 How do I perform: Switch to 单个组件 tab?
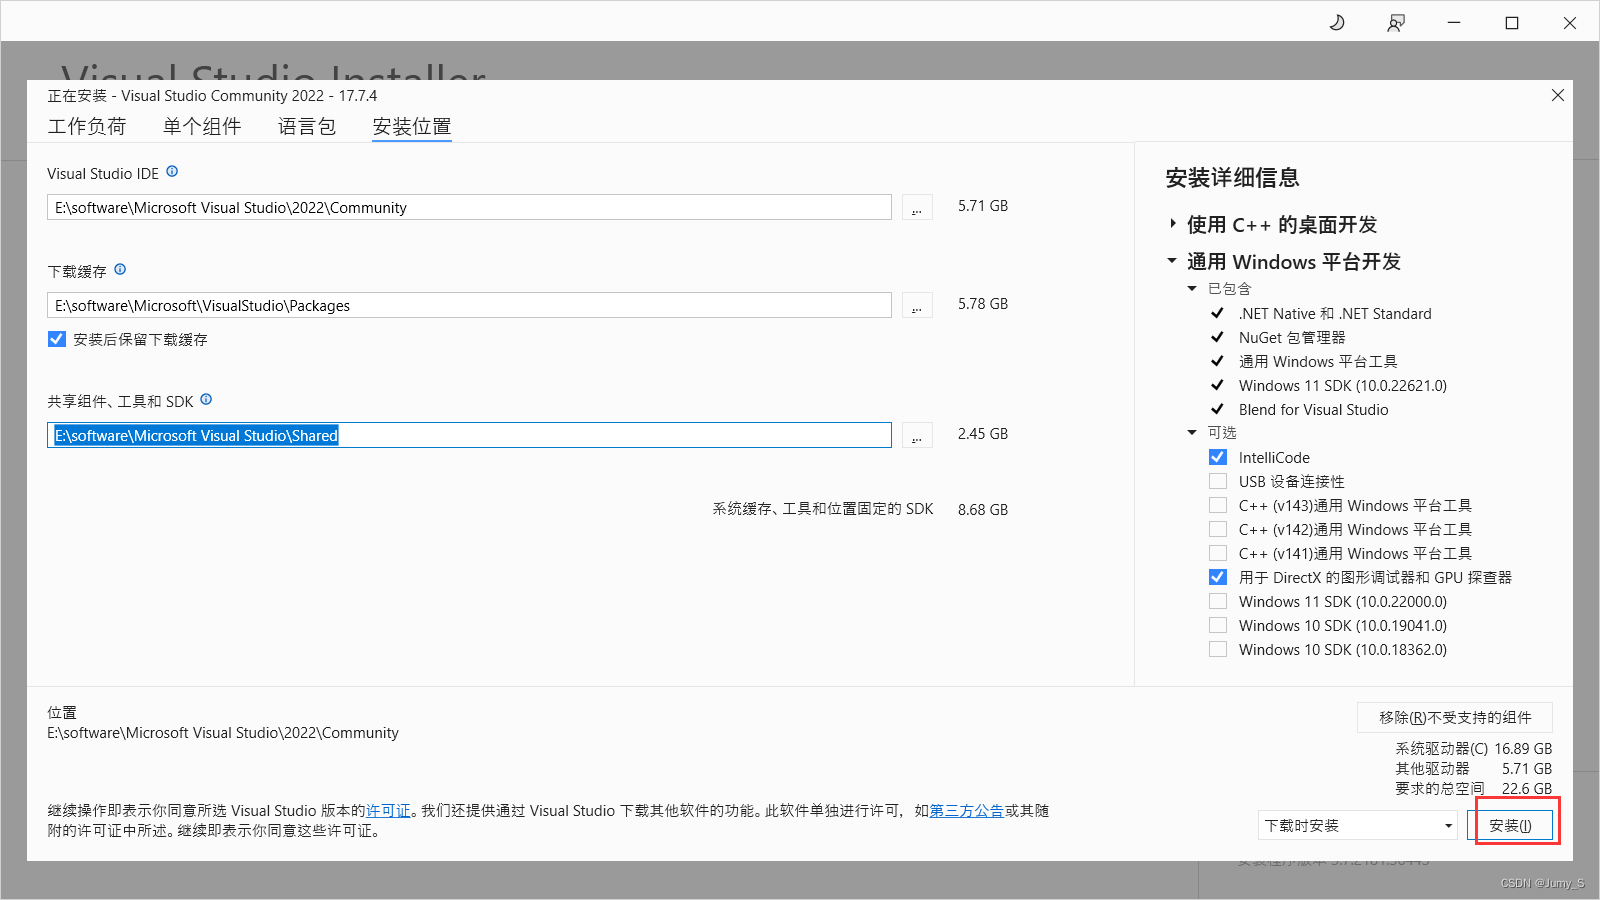(x=202, y=126)
